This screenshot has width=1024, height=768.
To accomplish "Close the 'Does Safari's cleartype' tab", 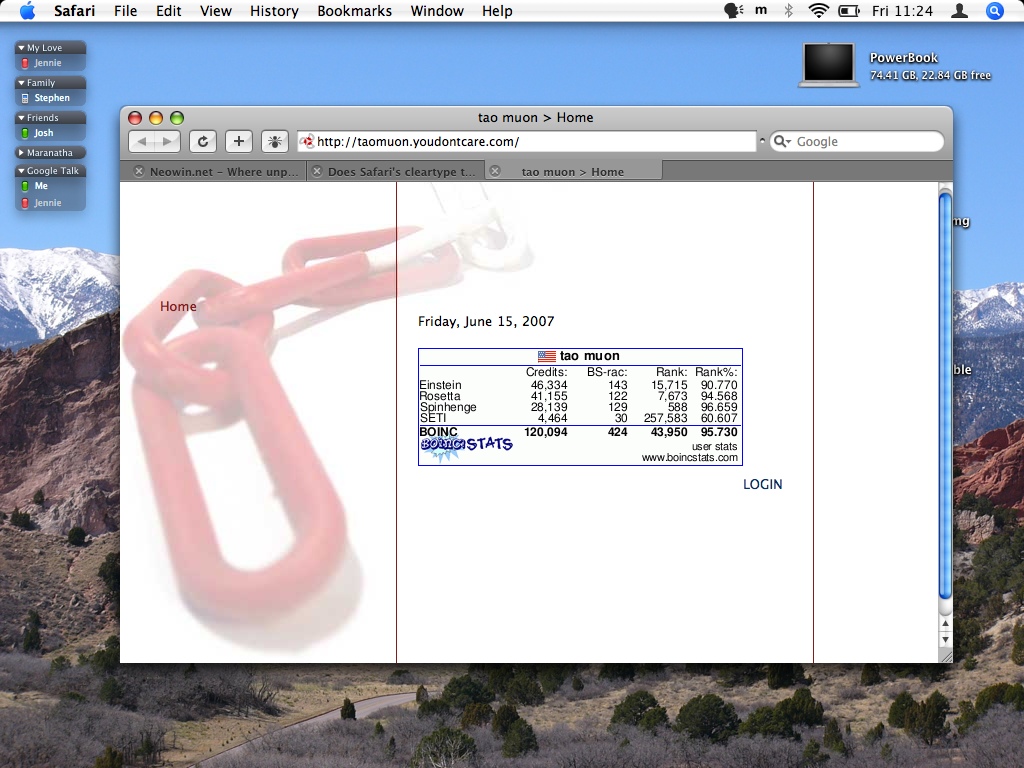I will [317, 171].
